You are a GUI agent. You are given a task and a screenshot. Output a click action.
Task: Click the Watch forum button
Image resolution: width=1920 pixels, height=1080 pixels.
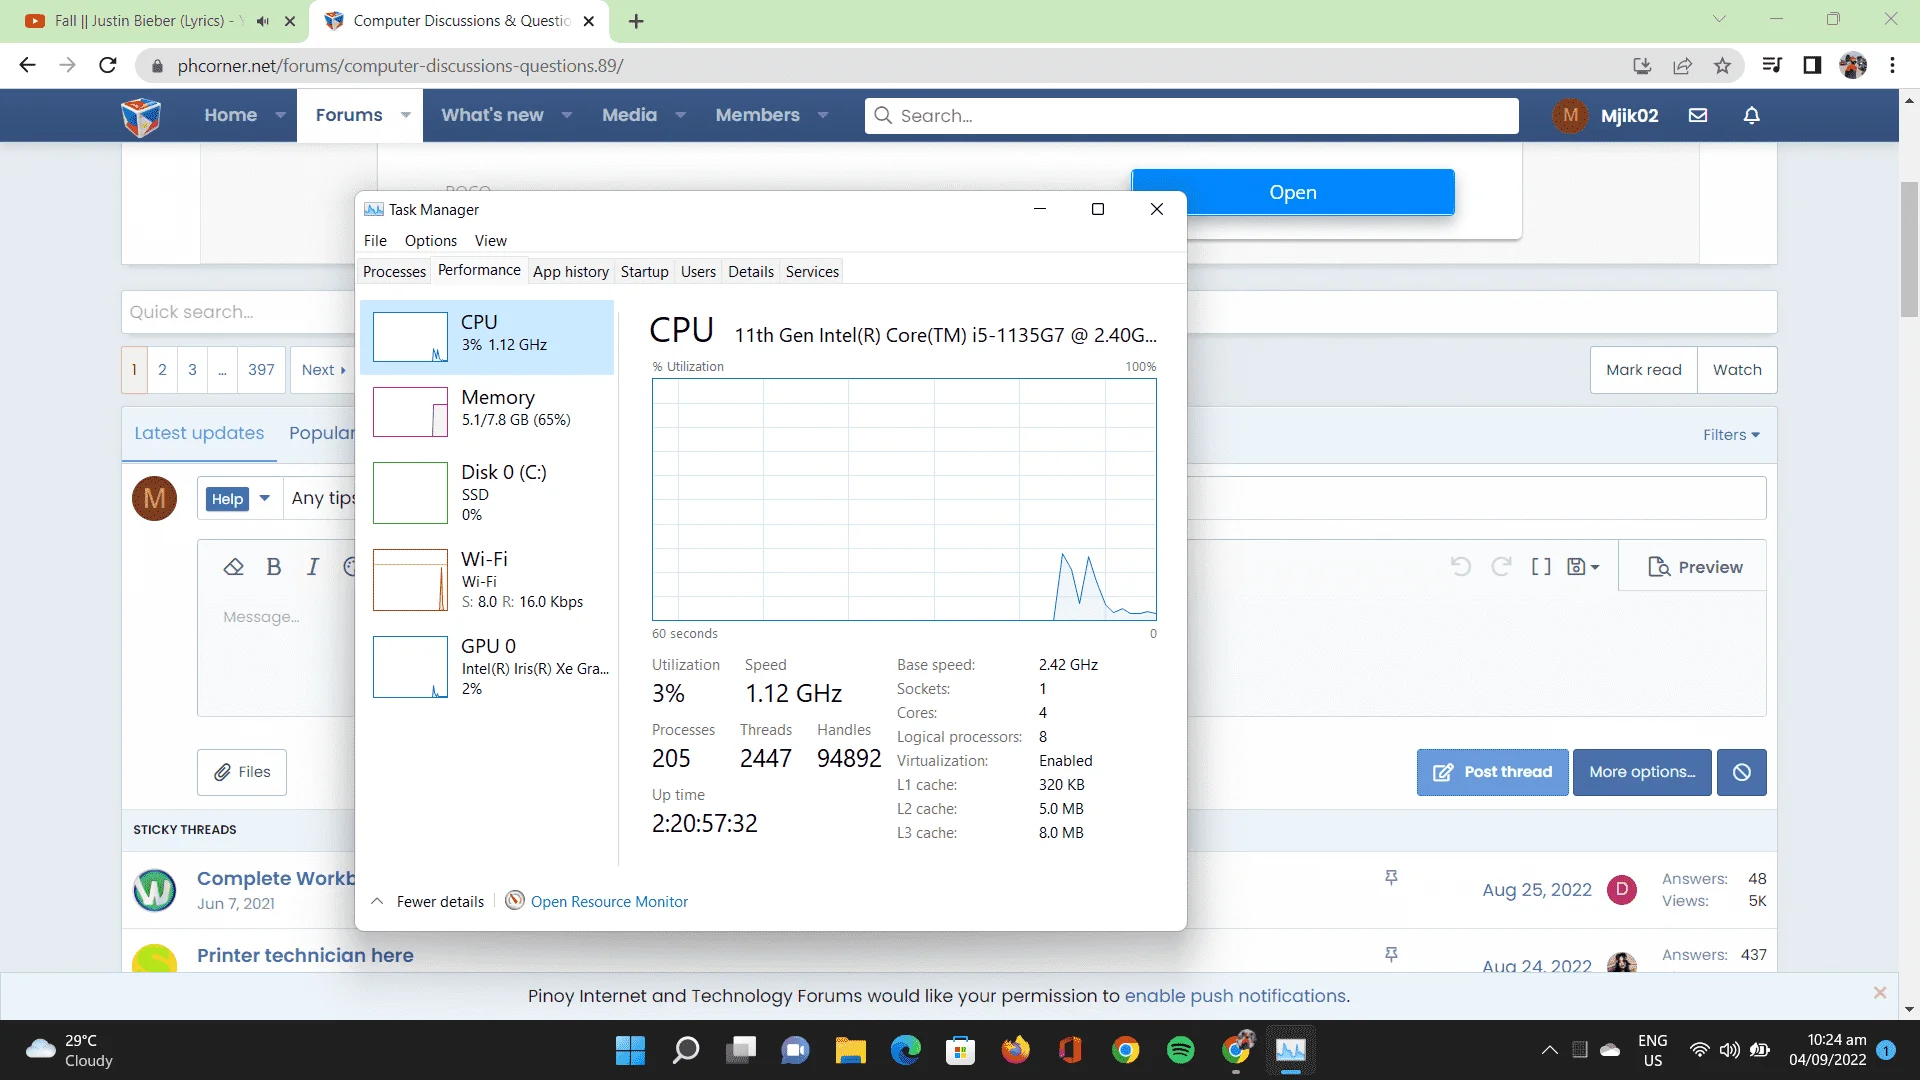[x=1737, y=370]
